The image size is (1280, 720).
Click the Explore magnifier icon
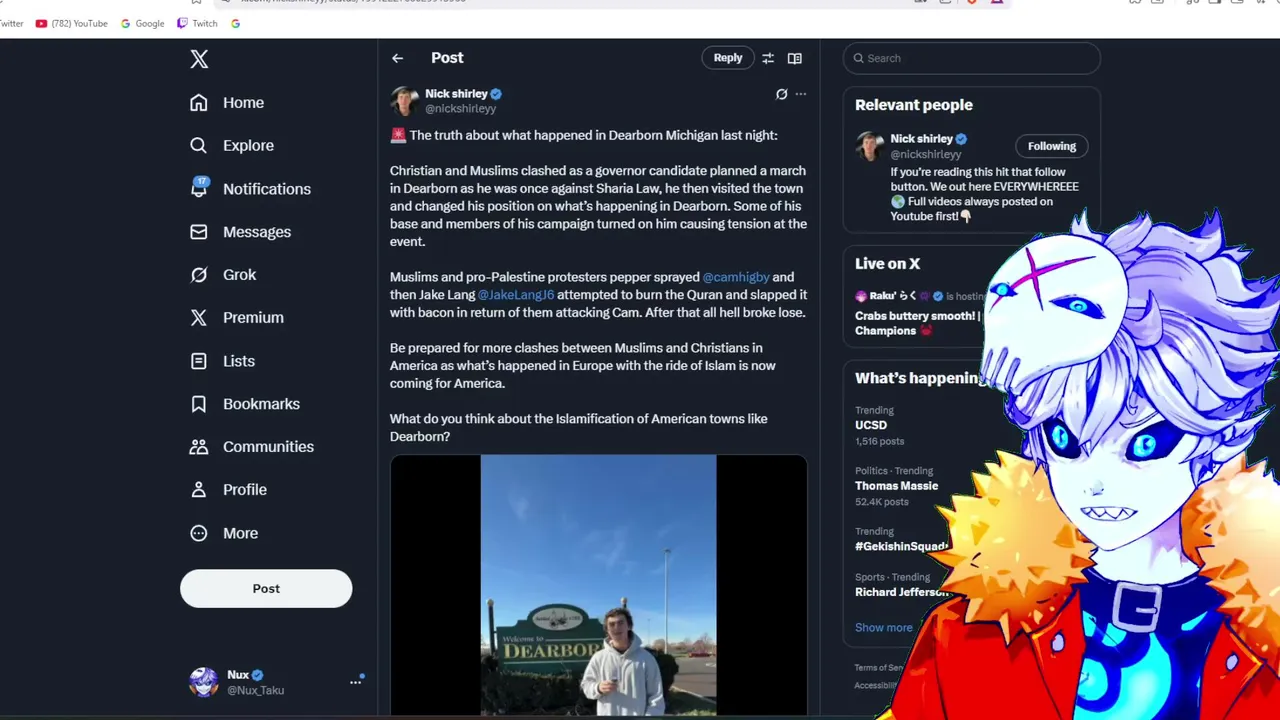[199, 146]
